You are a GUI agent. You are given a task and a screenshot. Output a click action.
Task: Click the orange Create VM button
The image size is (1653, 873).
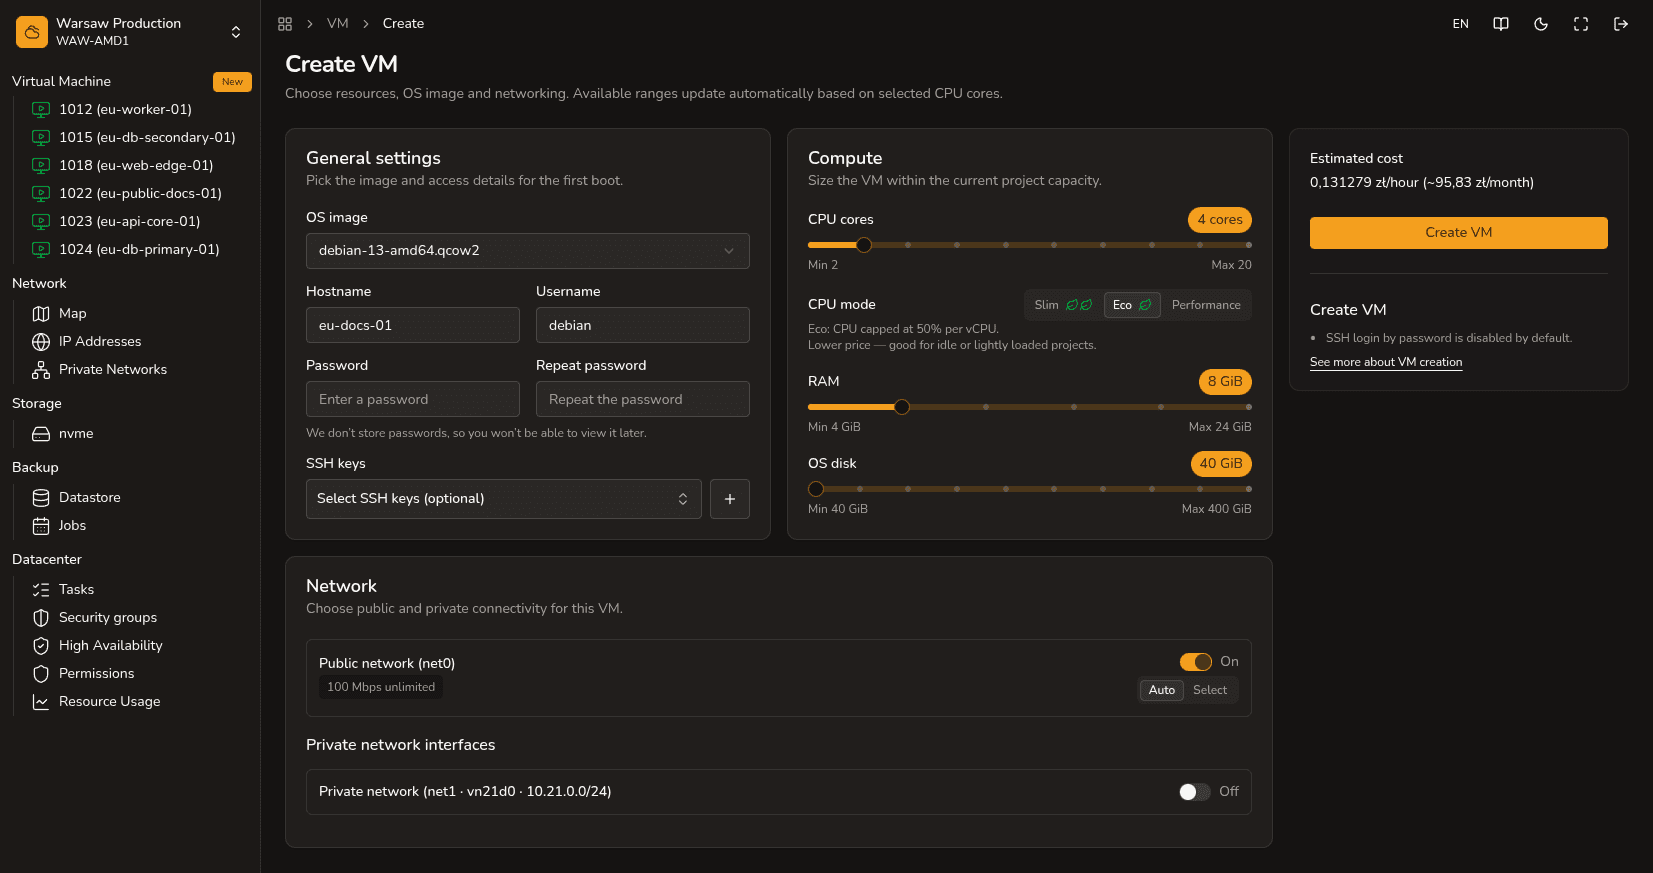[1459, 233]
